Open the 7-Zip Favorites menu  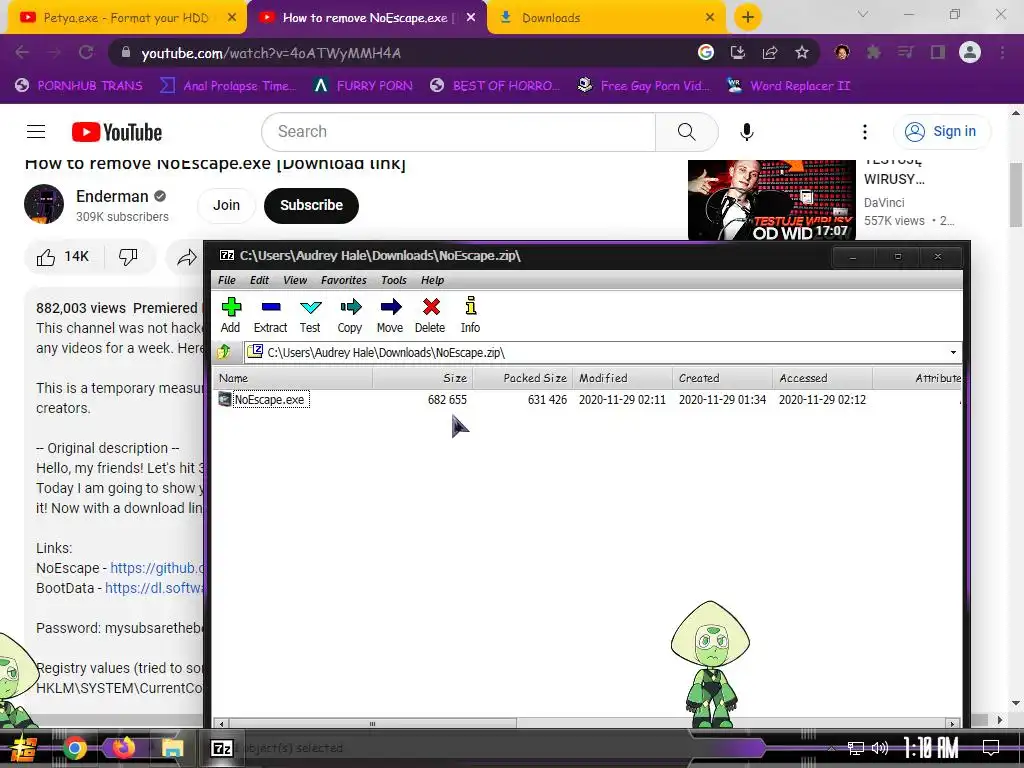[344, 280]
